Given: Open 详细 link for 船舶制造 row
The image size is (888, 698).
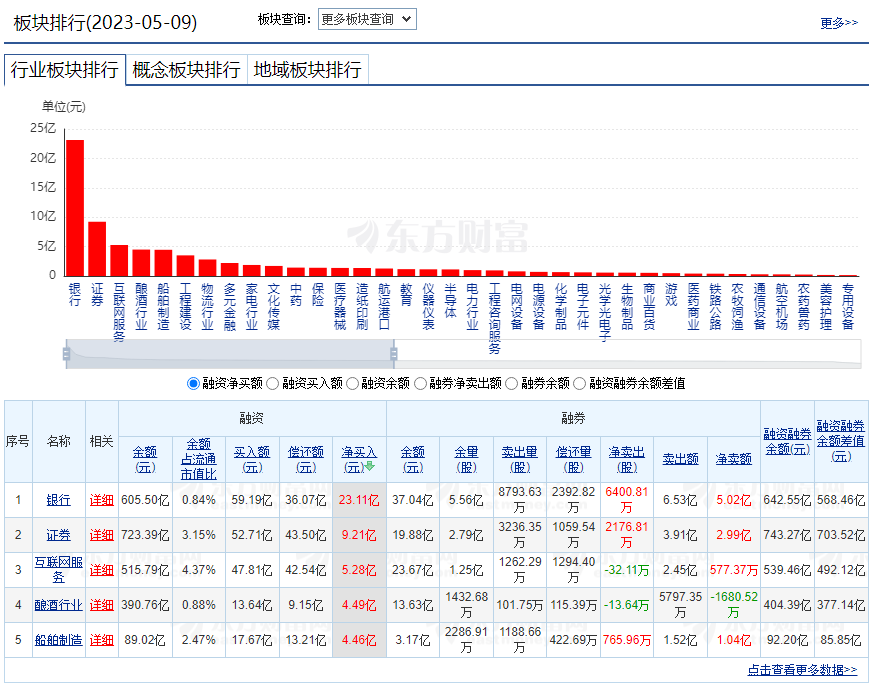Looking at the screenshot, I should tap(102, 639).
